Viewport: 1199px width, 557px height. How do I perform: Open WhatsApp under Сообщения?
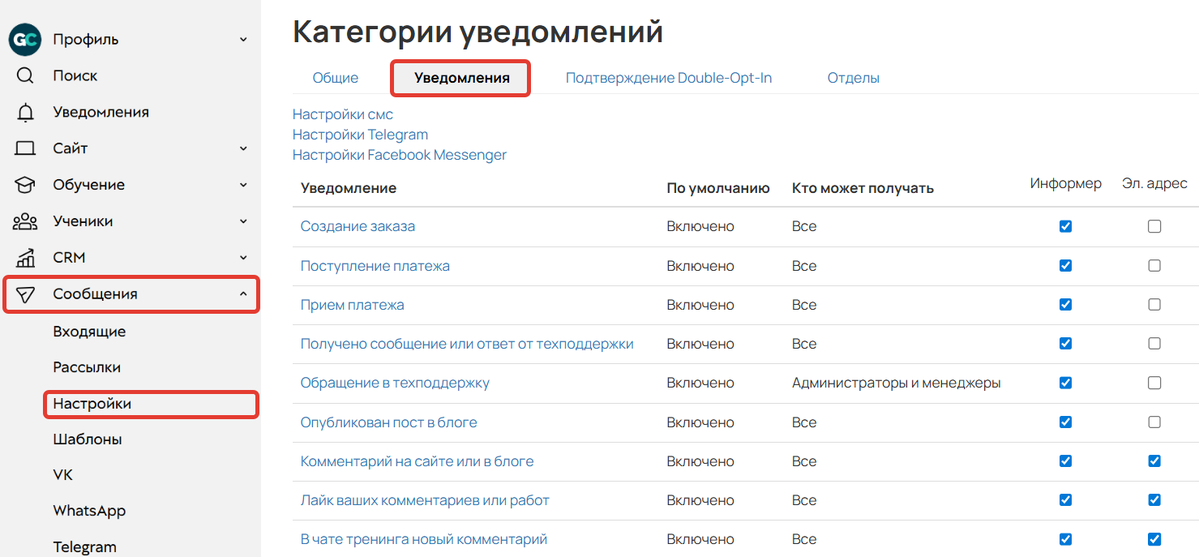coord(89,511)
